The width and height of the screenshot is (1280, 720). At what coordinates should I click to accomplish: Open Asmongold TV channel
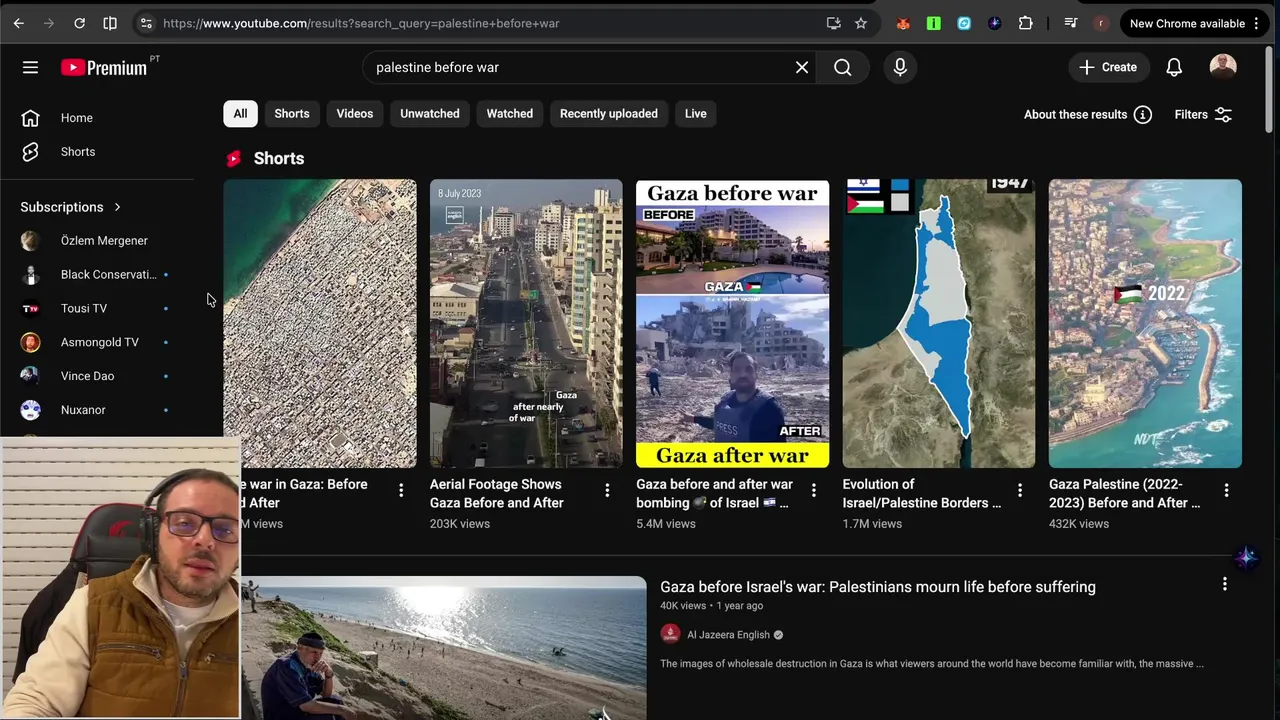tap(98, 342)
